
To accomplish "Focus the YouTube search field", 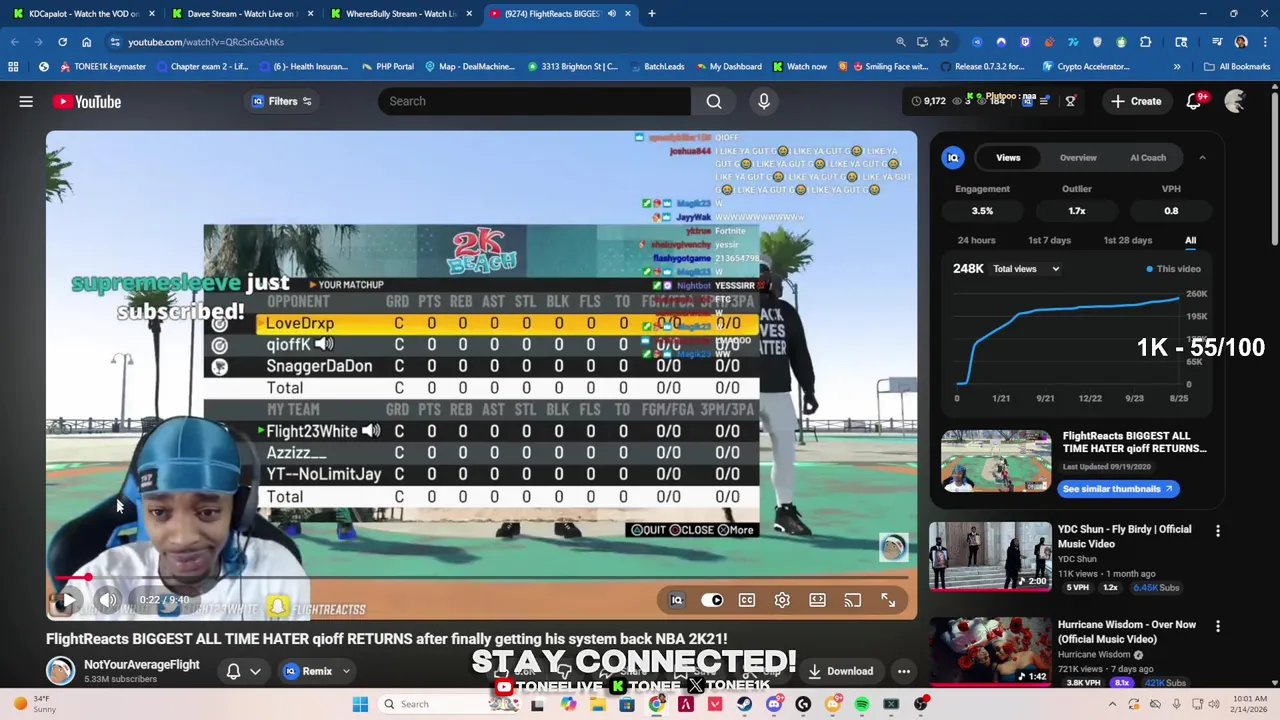I will tap(534, 101).
